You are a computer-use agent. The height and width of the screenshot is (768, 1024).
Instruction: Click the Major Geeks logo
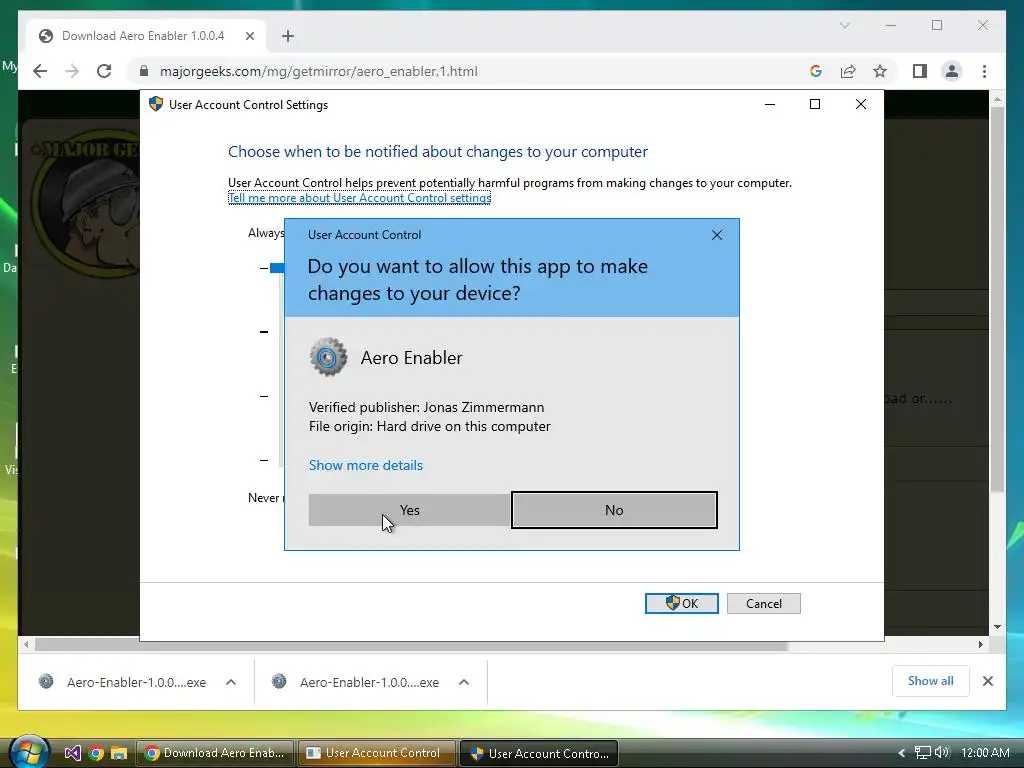point(85,202)
